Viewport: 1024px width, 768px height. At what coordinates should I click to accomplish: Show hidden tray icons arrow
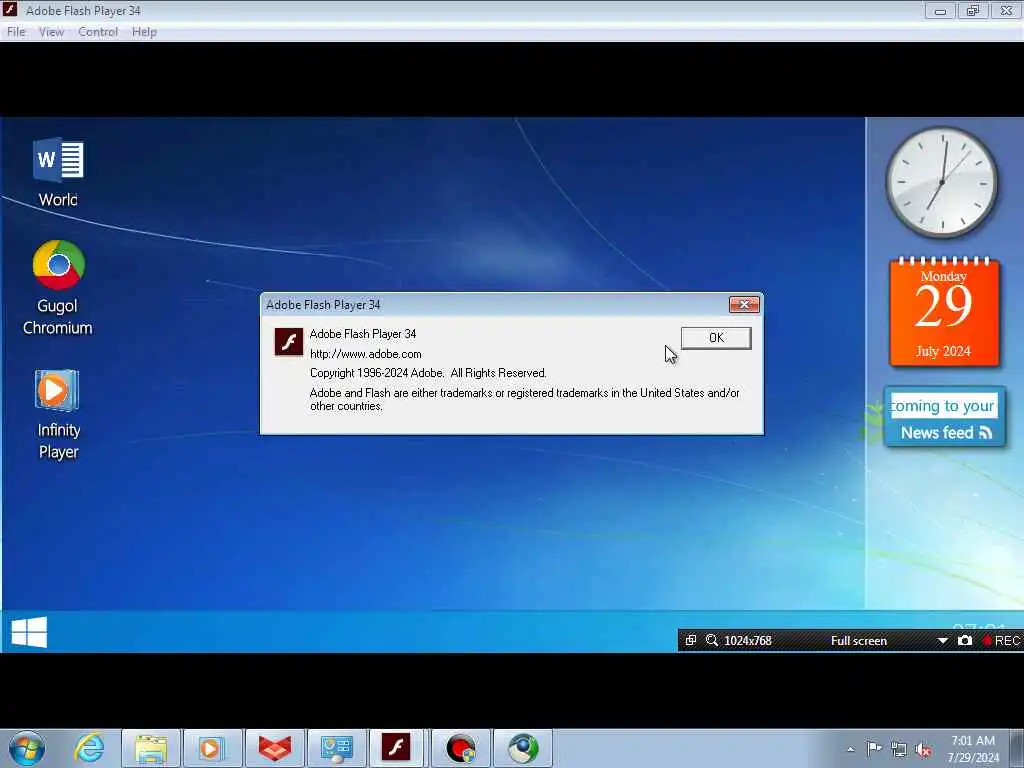point(850,749)
